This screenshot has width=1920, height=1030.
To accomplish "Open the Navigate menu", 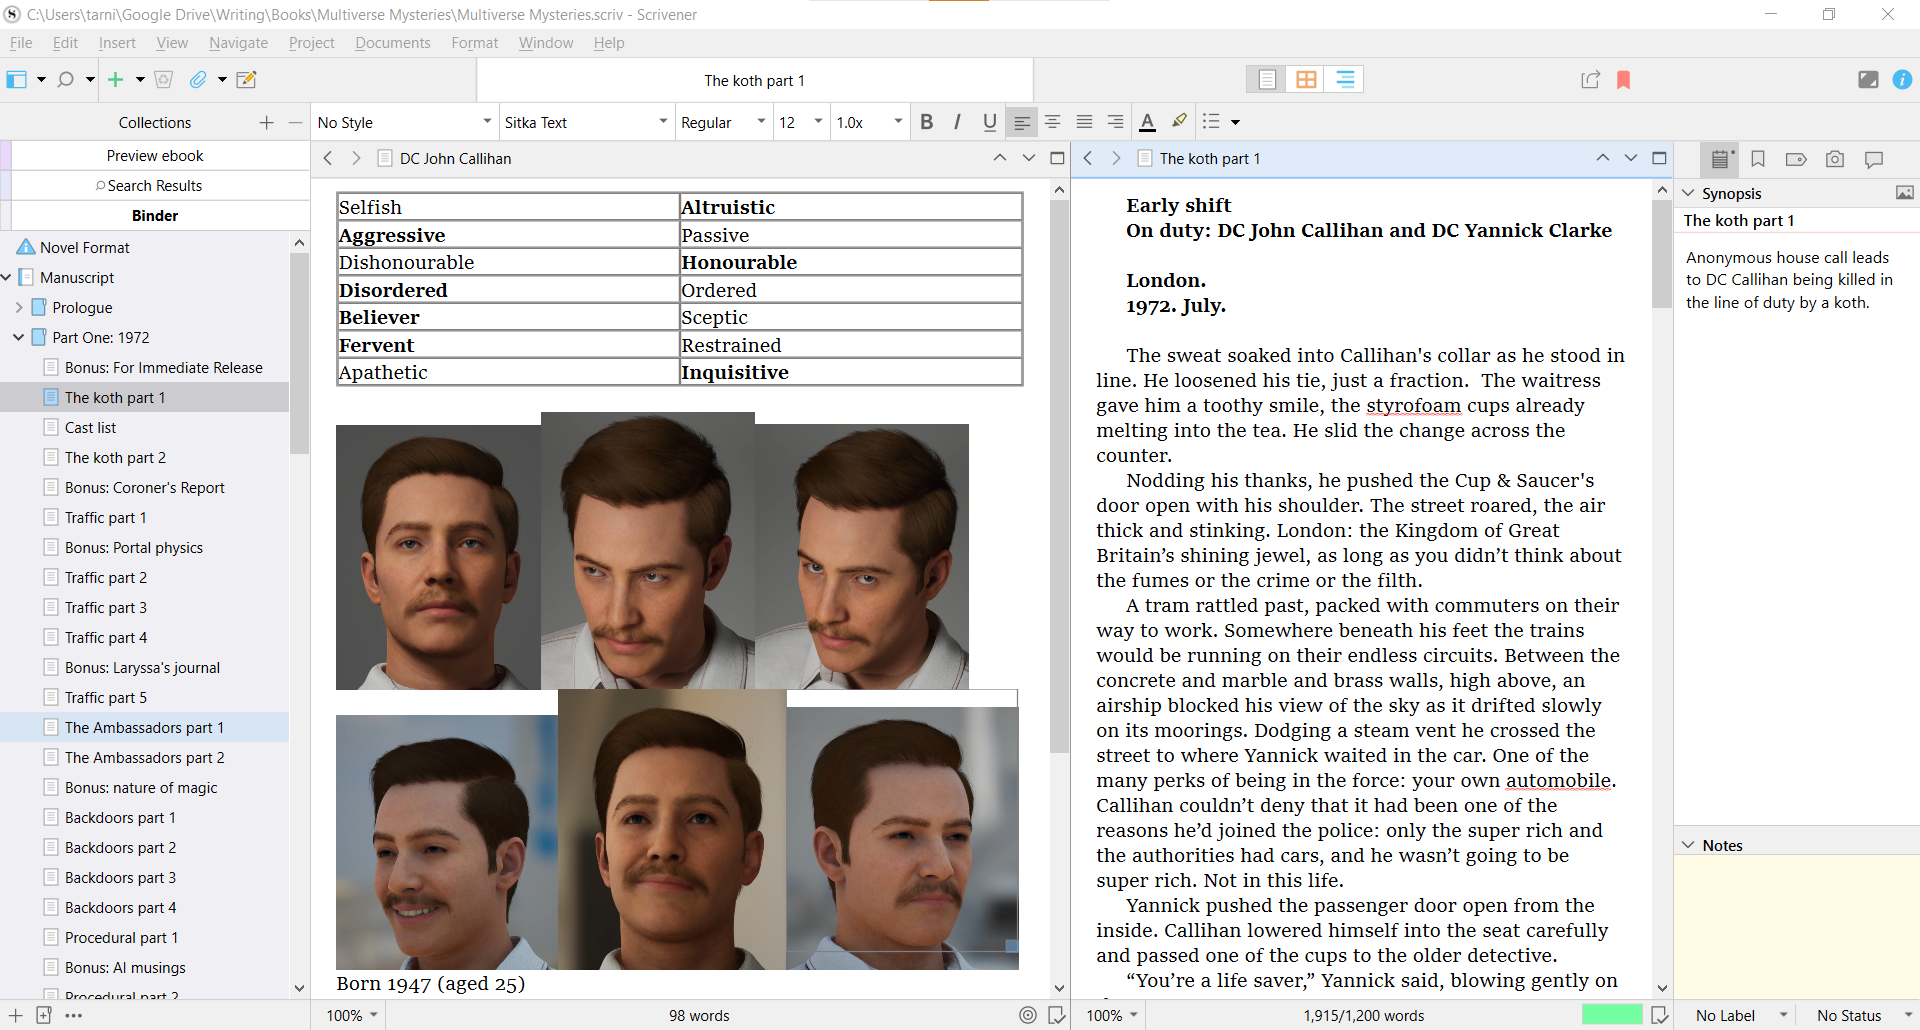I will 238,42.
